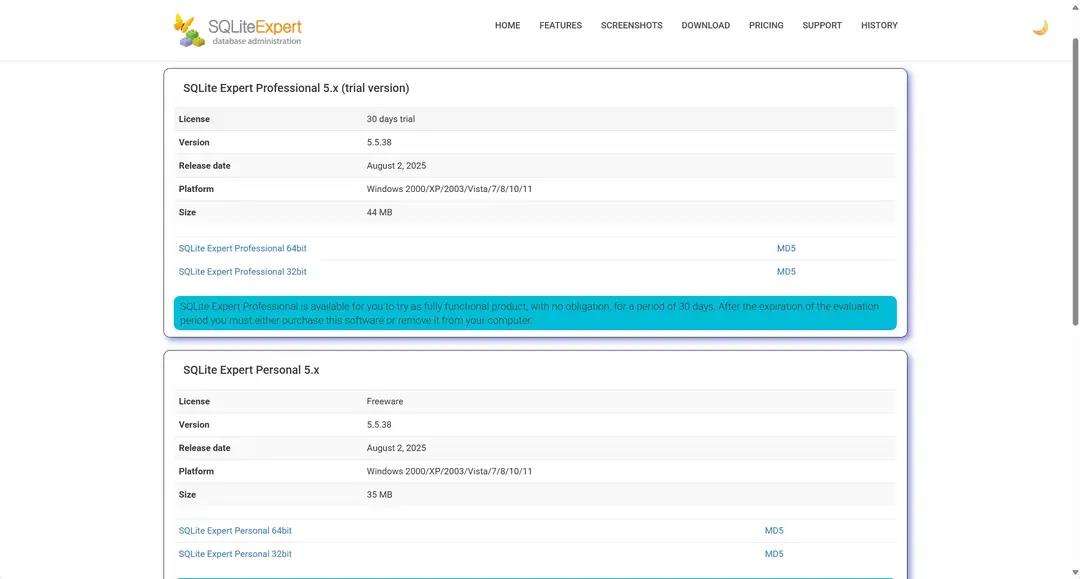Go to the Features page
Viewport: 1080px width, 579px height.
point(560,26)
